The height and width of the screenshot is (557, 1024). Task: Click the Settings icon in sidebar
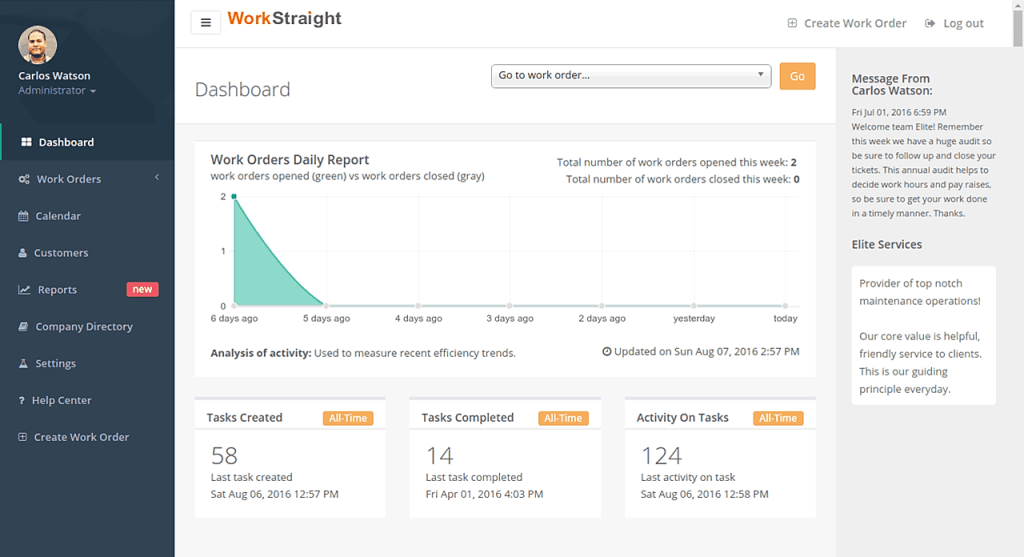coord(23,364)
